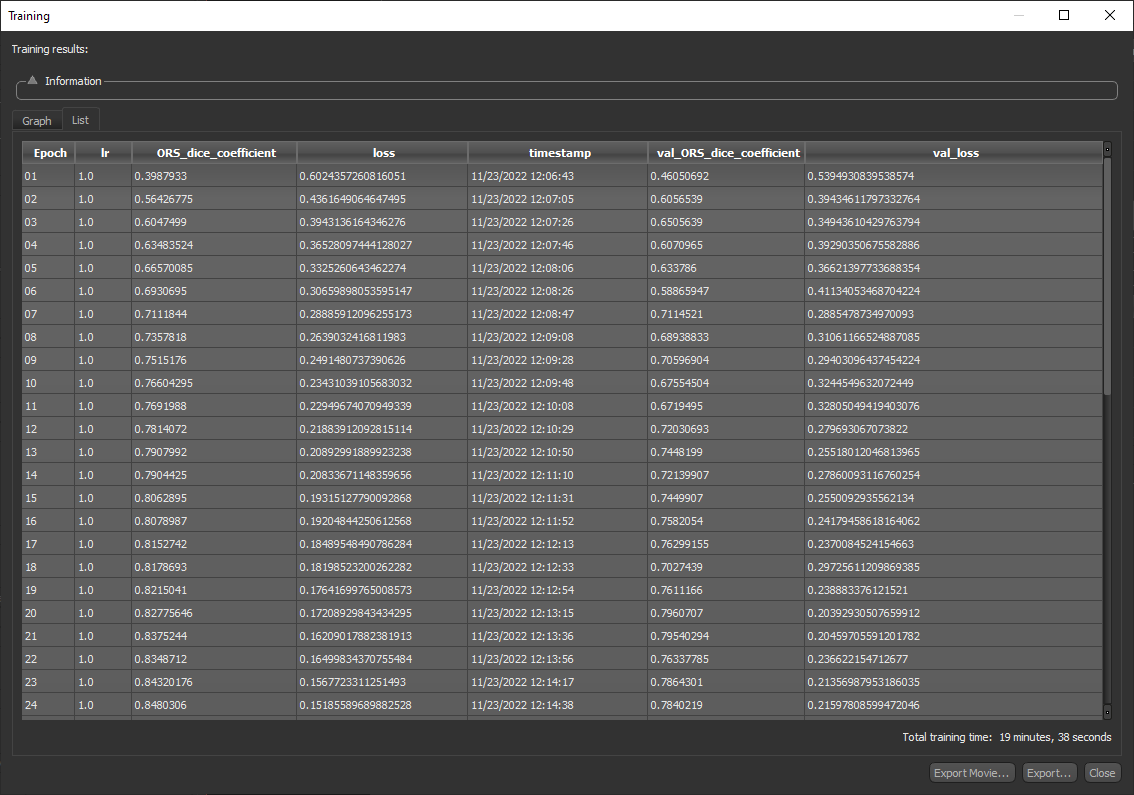This screenshot has width=1134, height=795.
Task: Click the vertical scrollbar handle in the table
Action: pyautogui.click(x=1107, y=275)
